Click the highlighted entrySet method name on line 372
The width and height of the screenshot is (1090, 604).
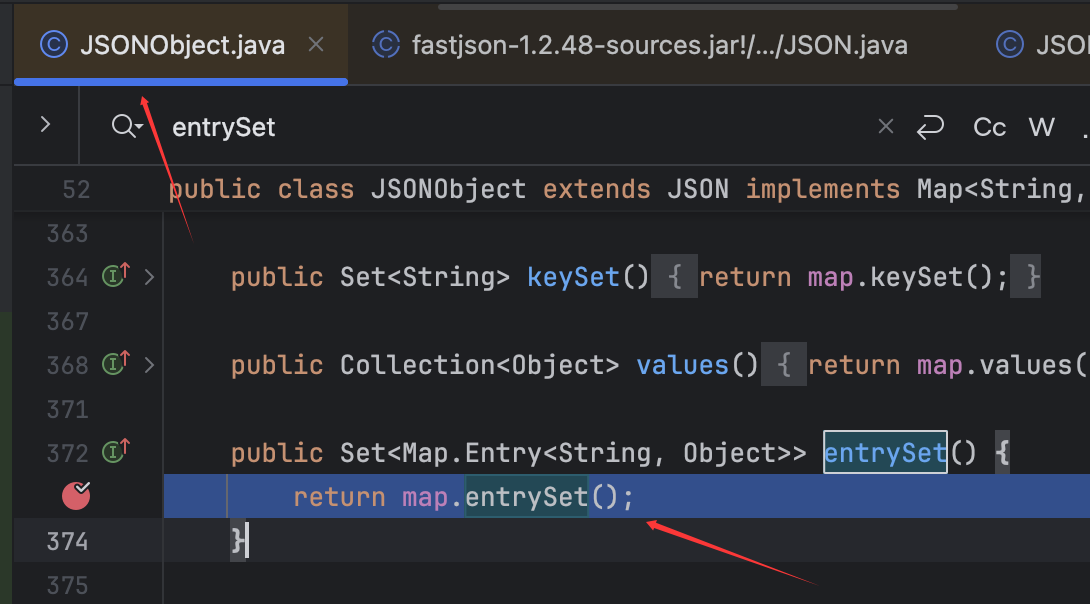click(x=885, y=452)
